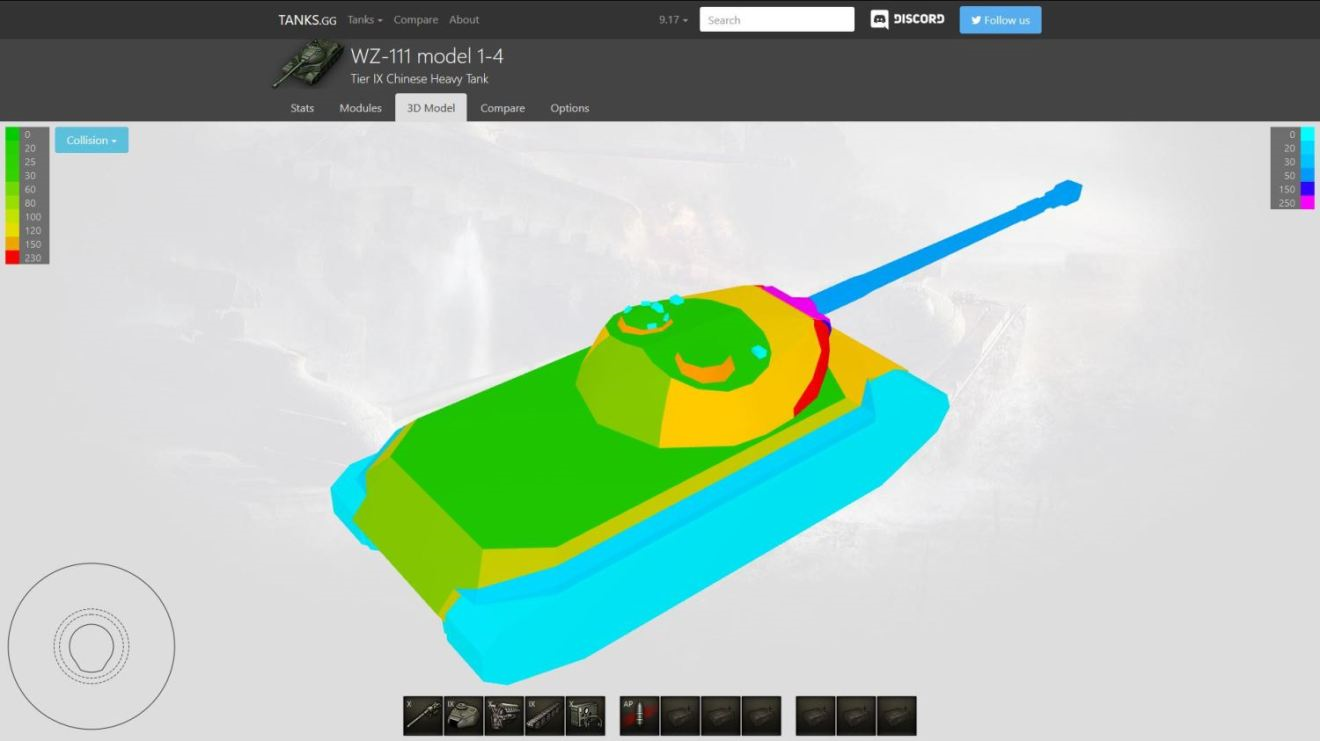The width and height of the screenshot is (1320, 741).
Task: Click the red 230 armor legend swatch
Action: (x=12, y=258)
